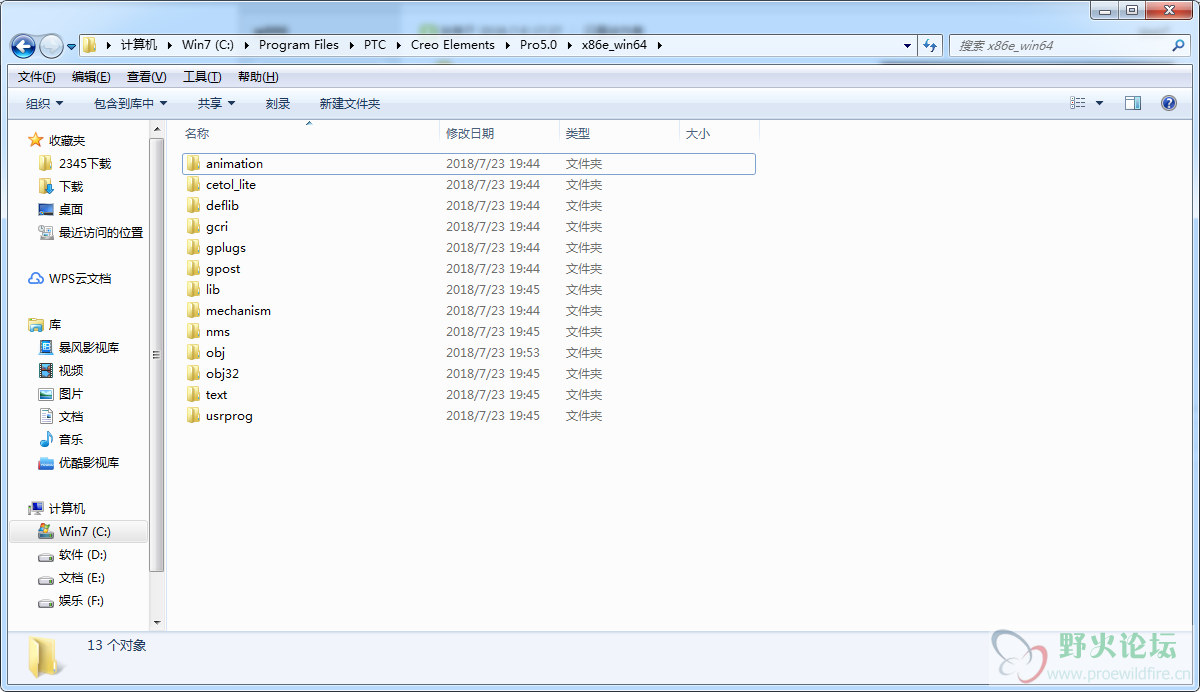Image resolution: width=1200 pixels, height=692 pixels.
Task: Open the 编辑(E) menu
Action: pyautogui.click(x=91, y=77)
